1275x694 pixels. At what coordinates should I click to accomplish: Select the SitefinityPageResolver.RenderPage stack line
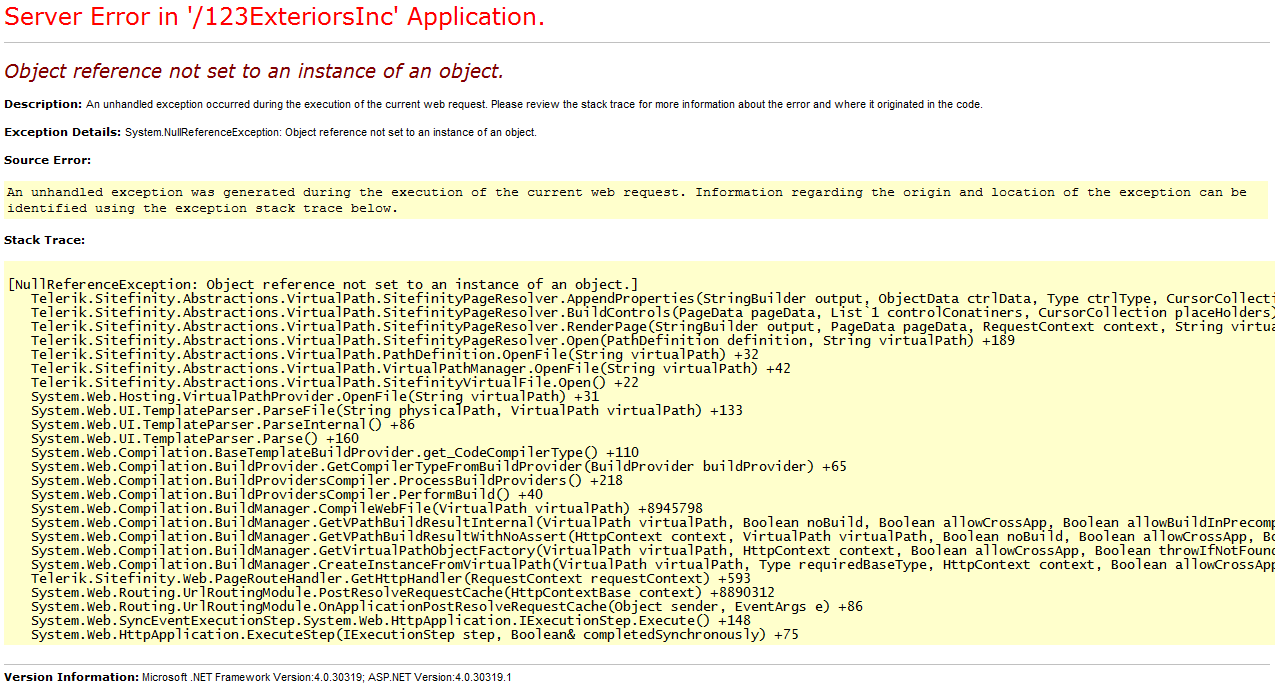[x=653, y=326]
